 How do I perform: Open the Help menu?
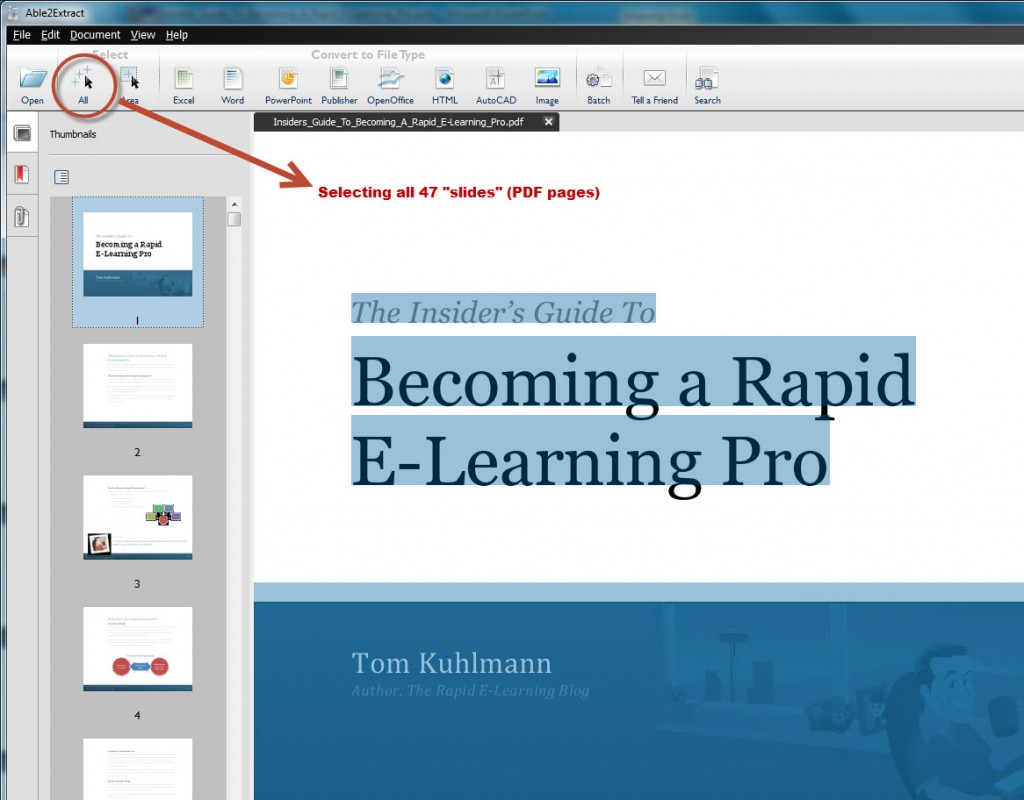pyautogui.click(x=176, y=35)
